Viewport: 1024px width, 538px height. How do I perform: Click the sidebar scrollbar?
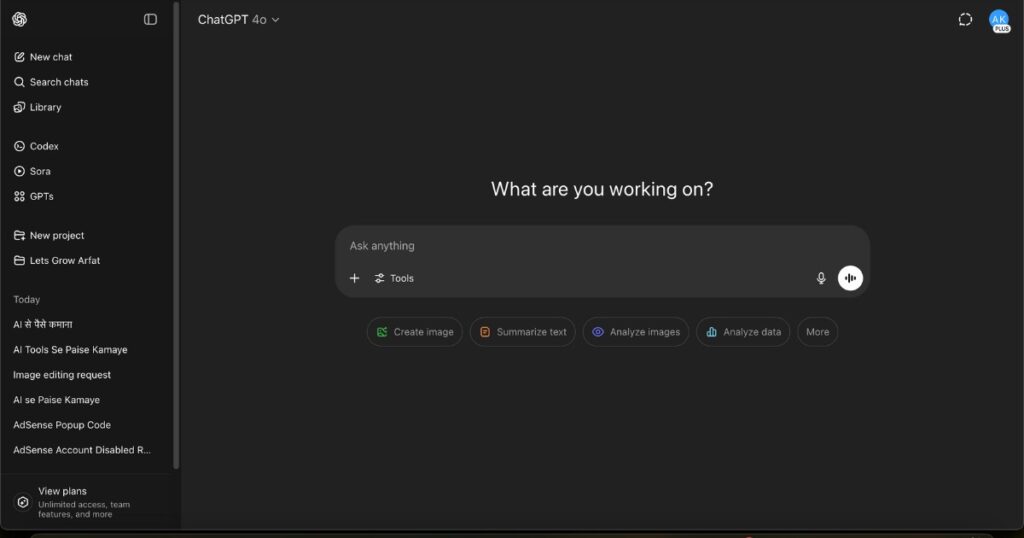pos(176,235)
